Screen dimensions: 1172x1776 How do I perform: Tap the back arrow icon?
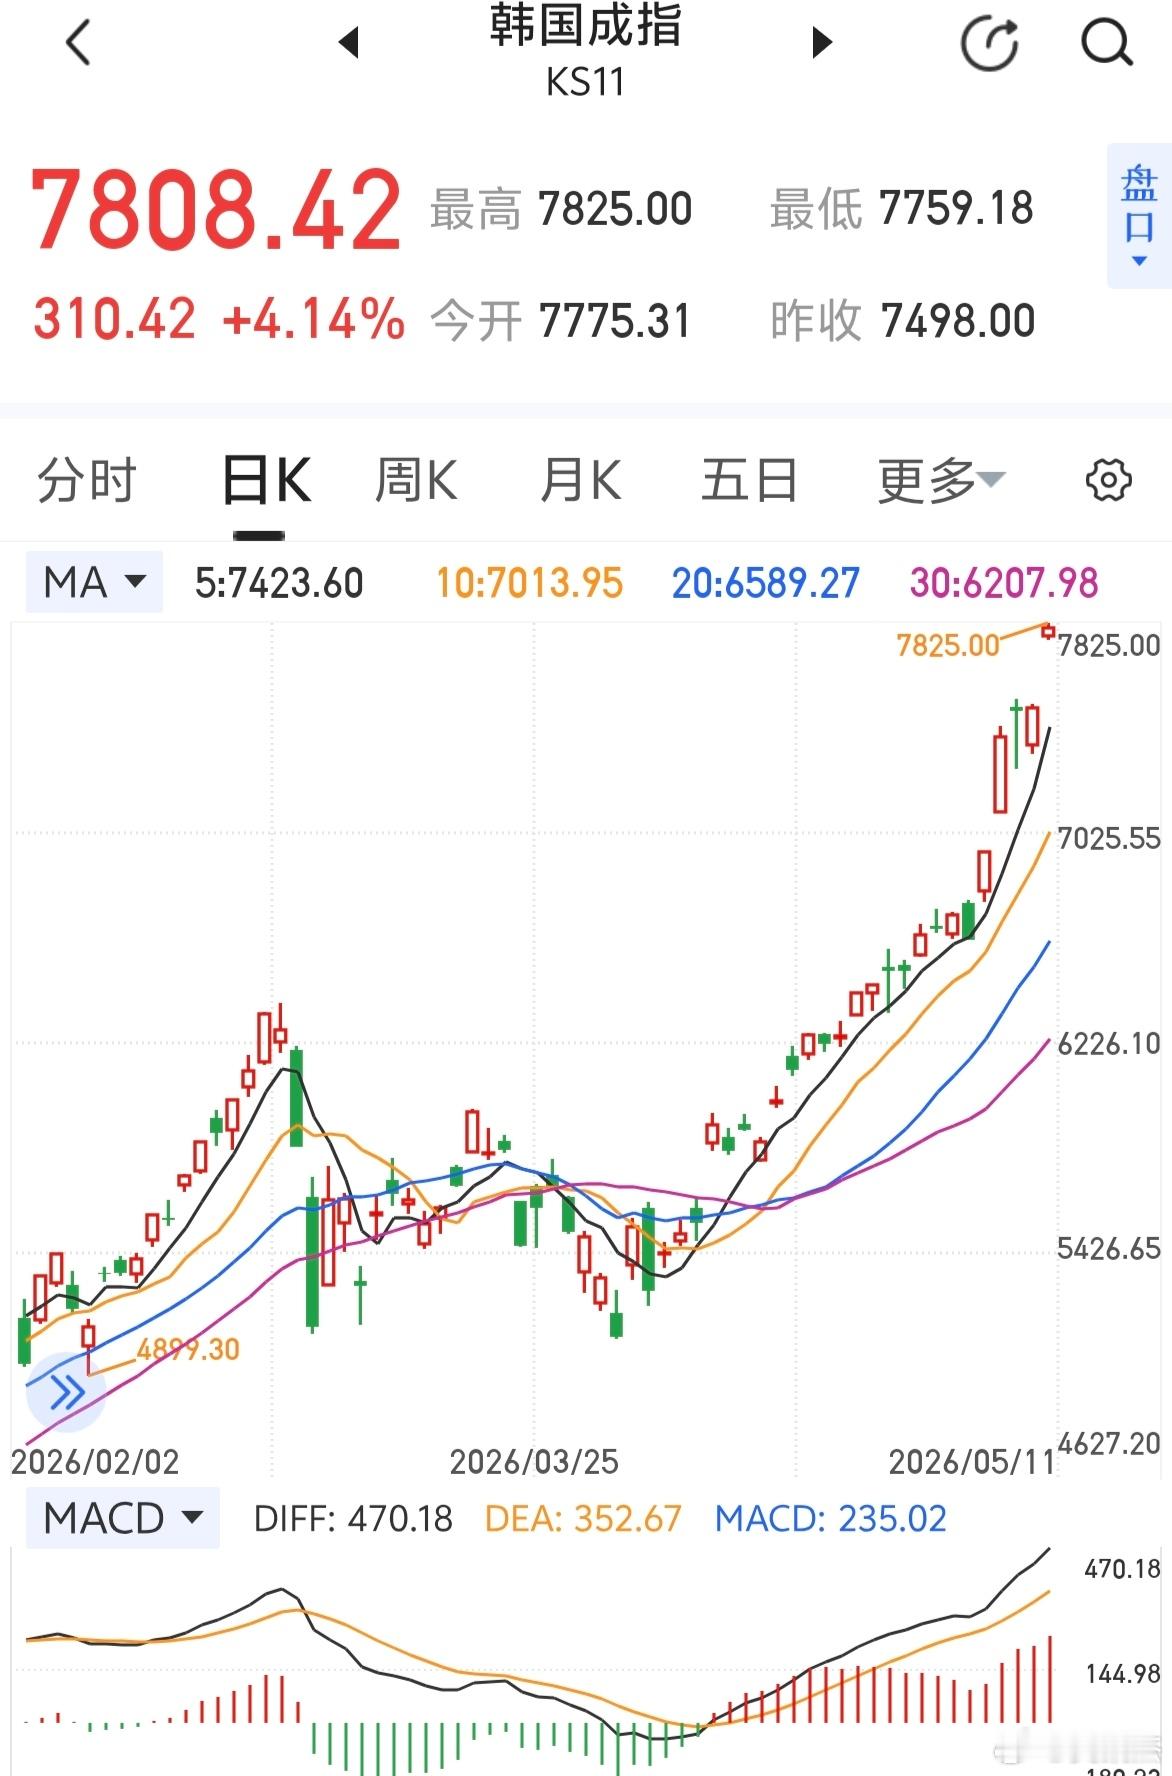click(x=78, y=43)
